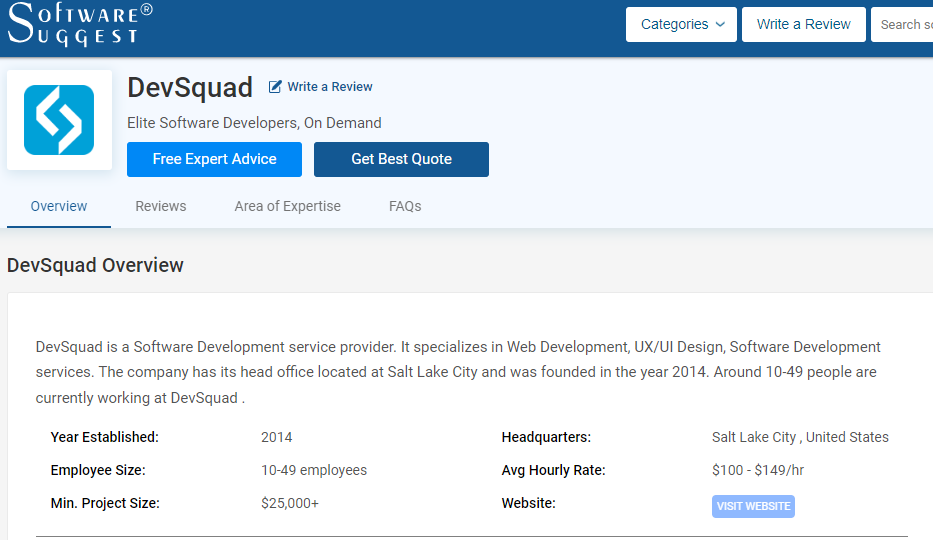
Task: Click the Website label
Action: pos(528,504)
